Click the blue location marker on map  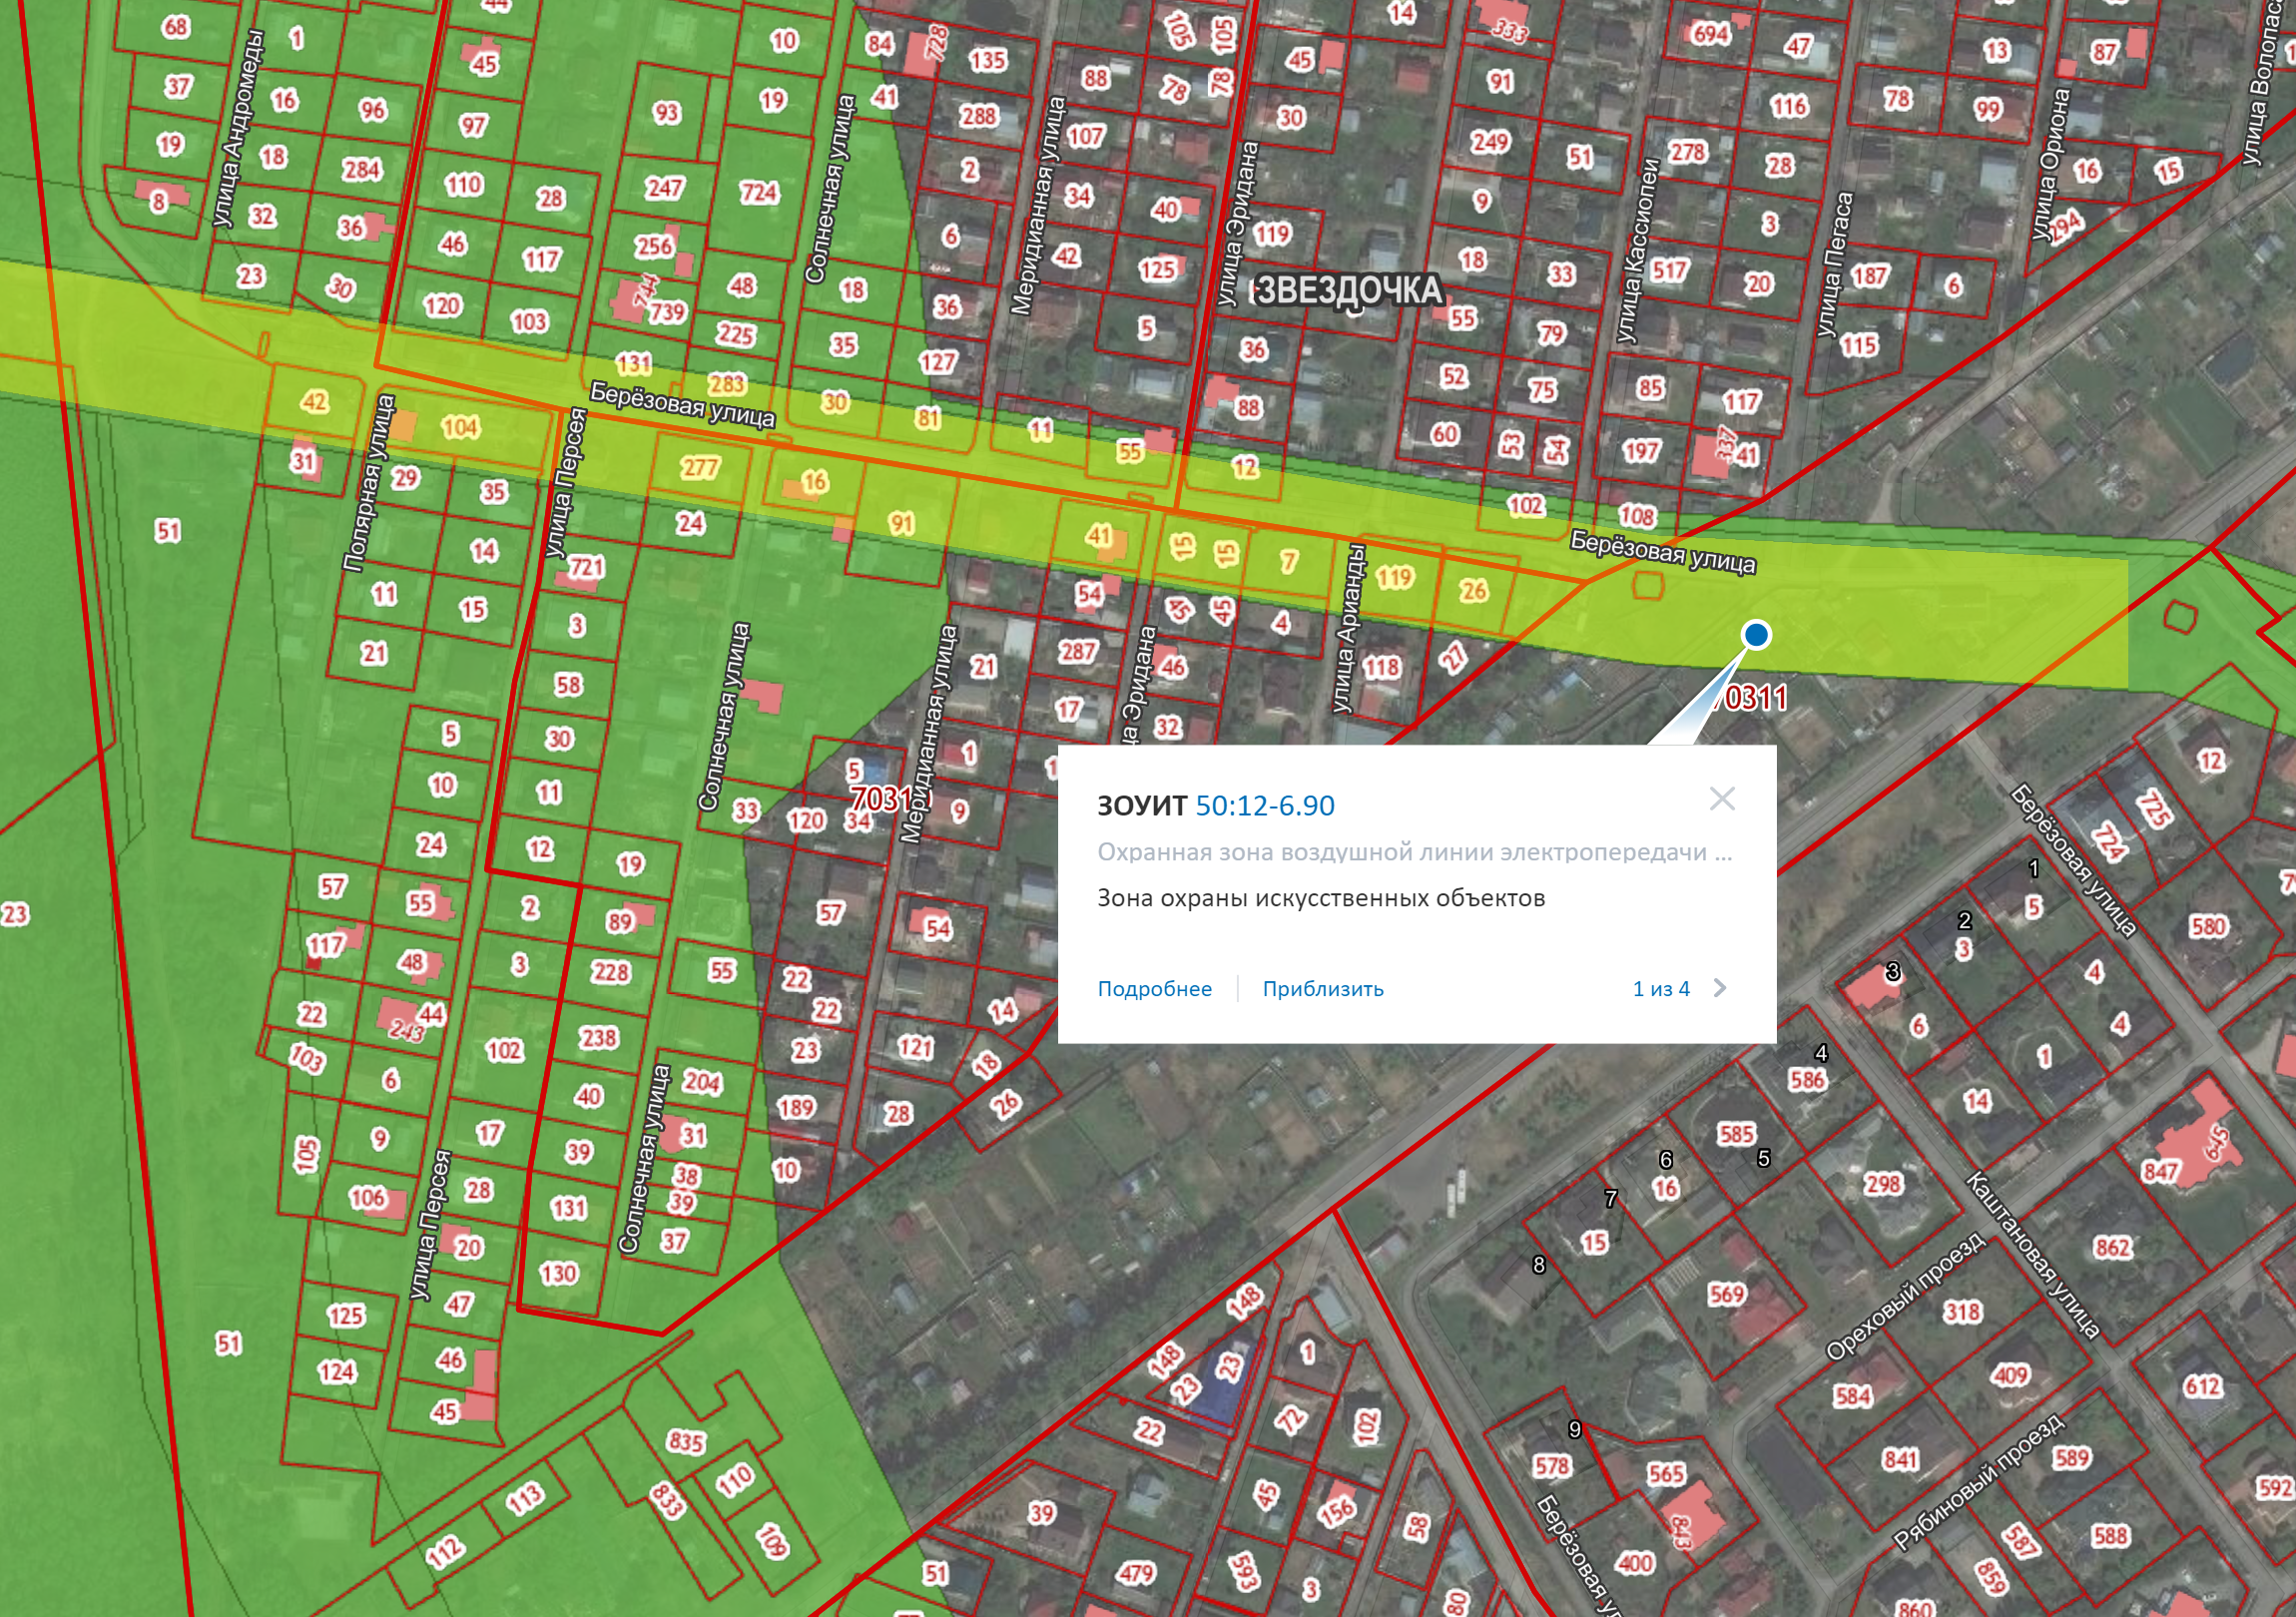click(x=1756, y=635)
